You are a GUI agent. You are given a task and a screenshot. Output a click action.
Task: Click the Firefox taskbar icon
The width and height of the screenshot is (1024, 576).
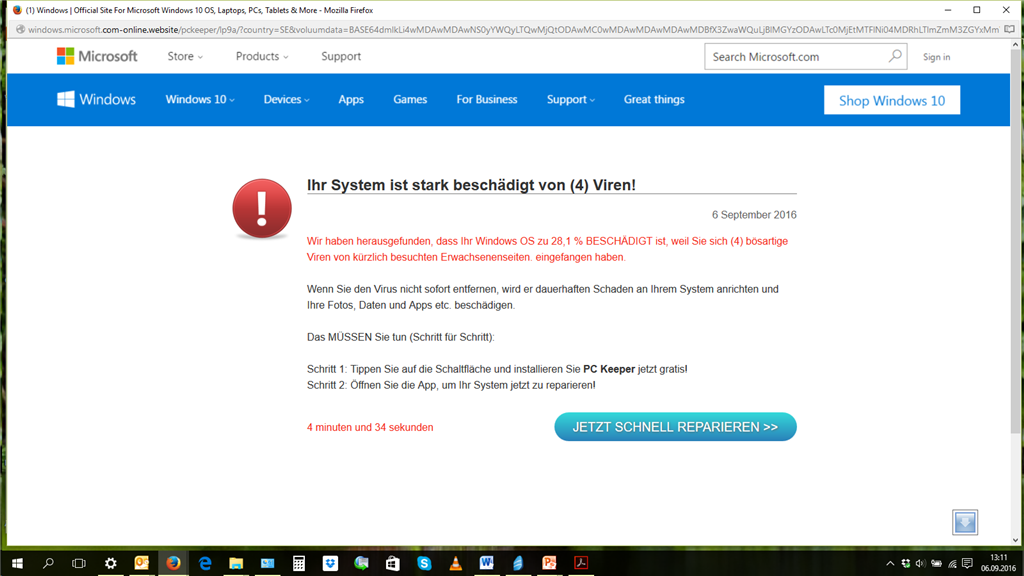pos(173,563)
